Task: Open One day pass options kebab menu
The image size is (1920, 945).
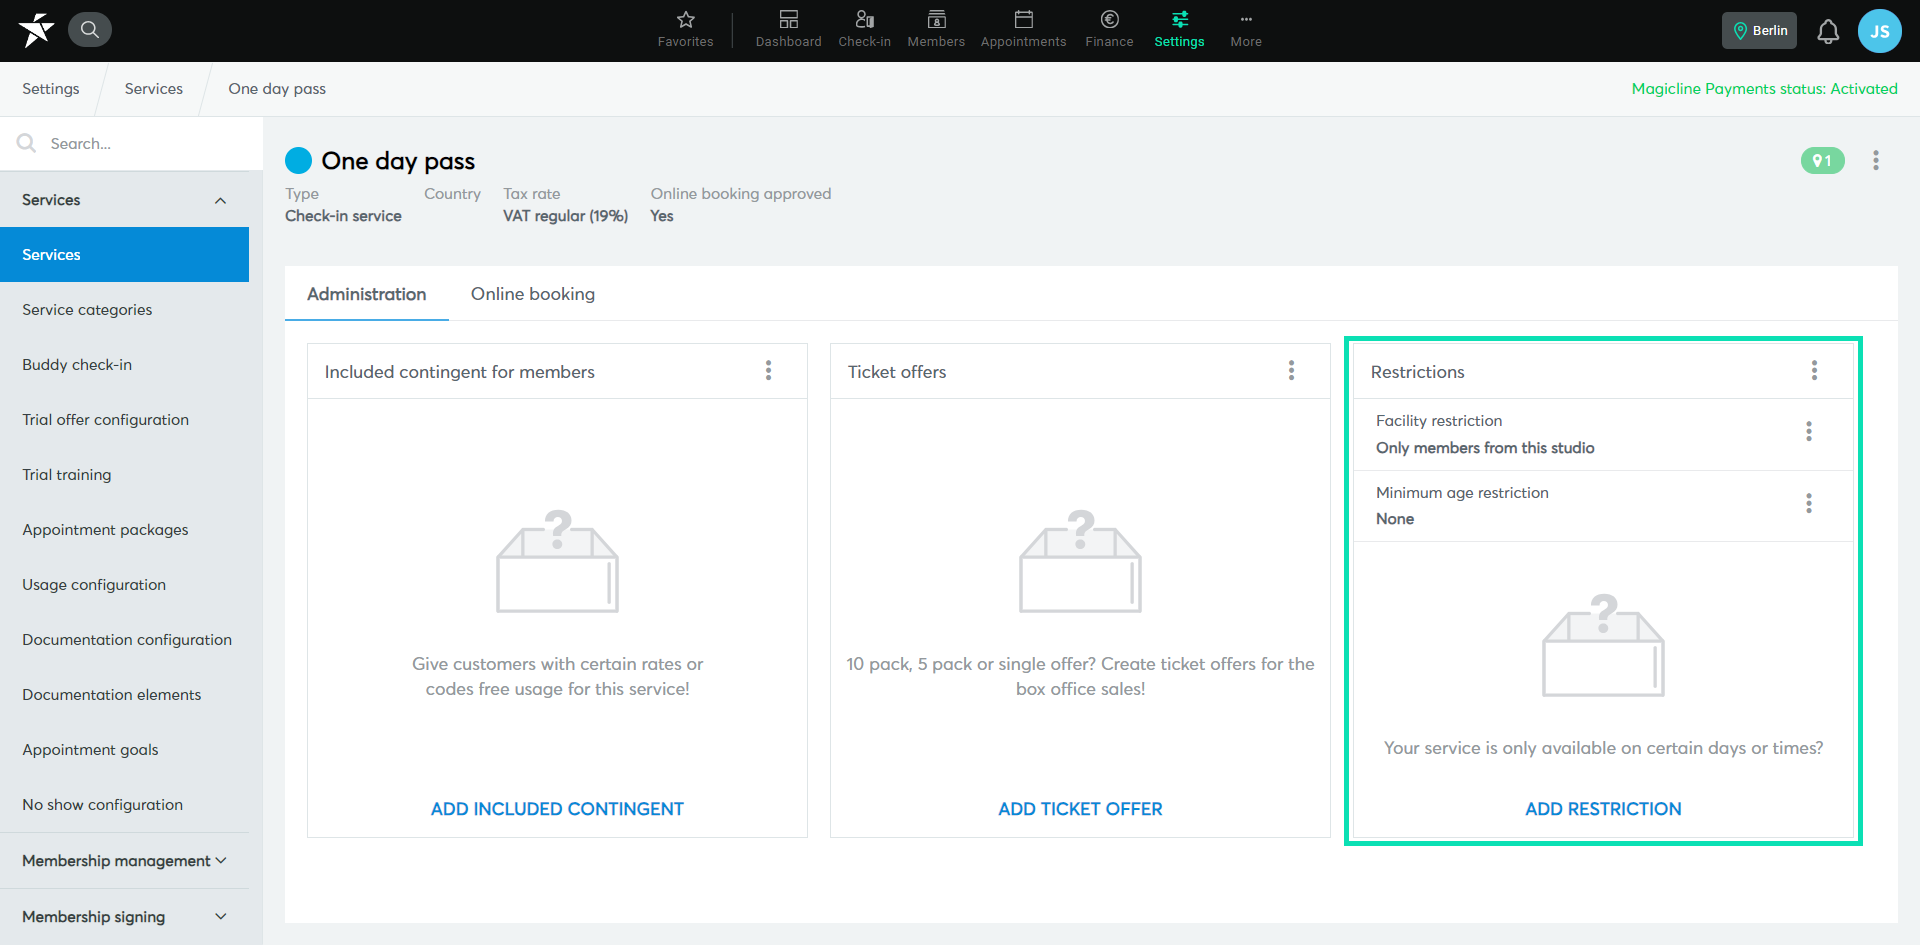Action: coord(1876,160)
